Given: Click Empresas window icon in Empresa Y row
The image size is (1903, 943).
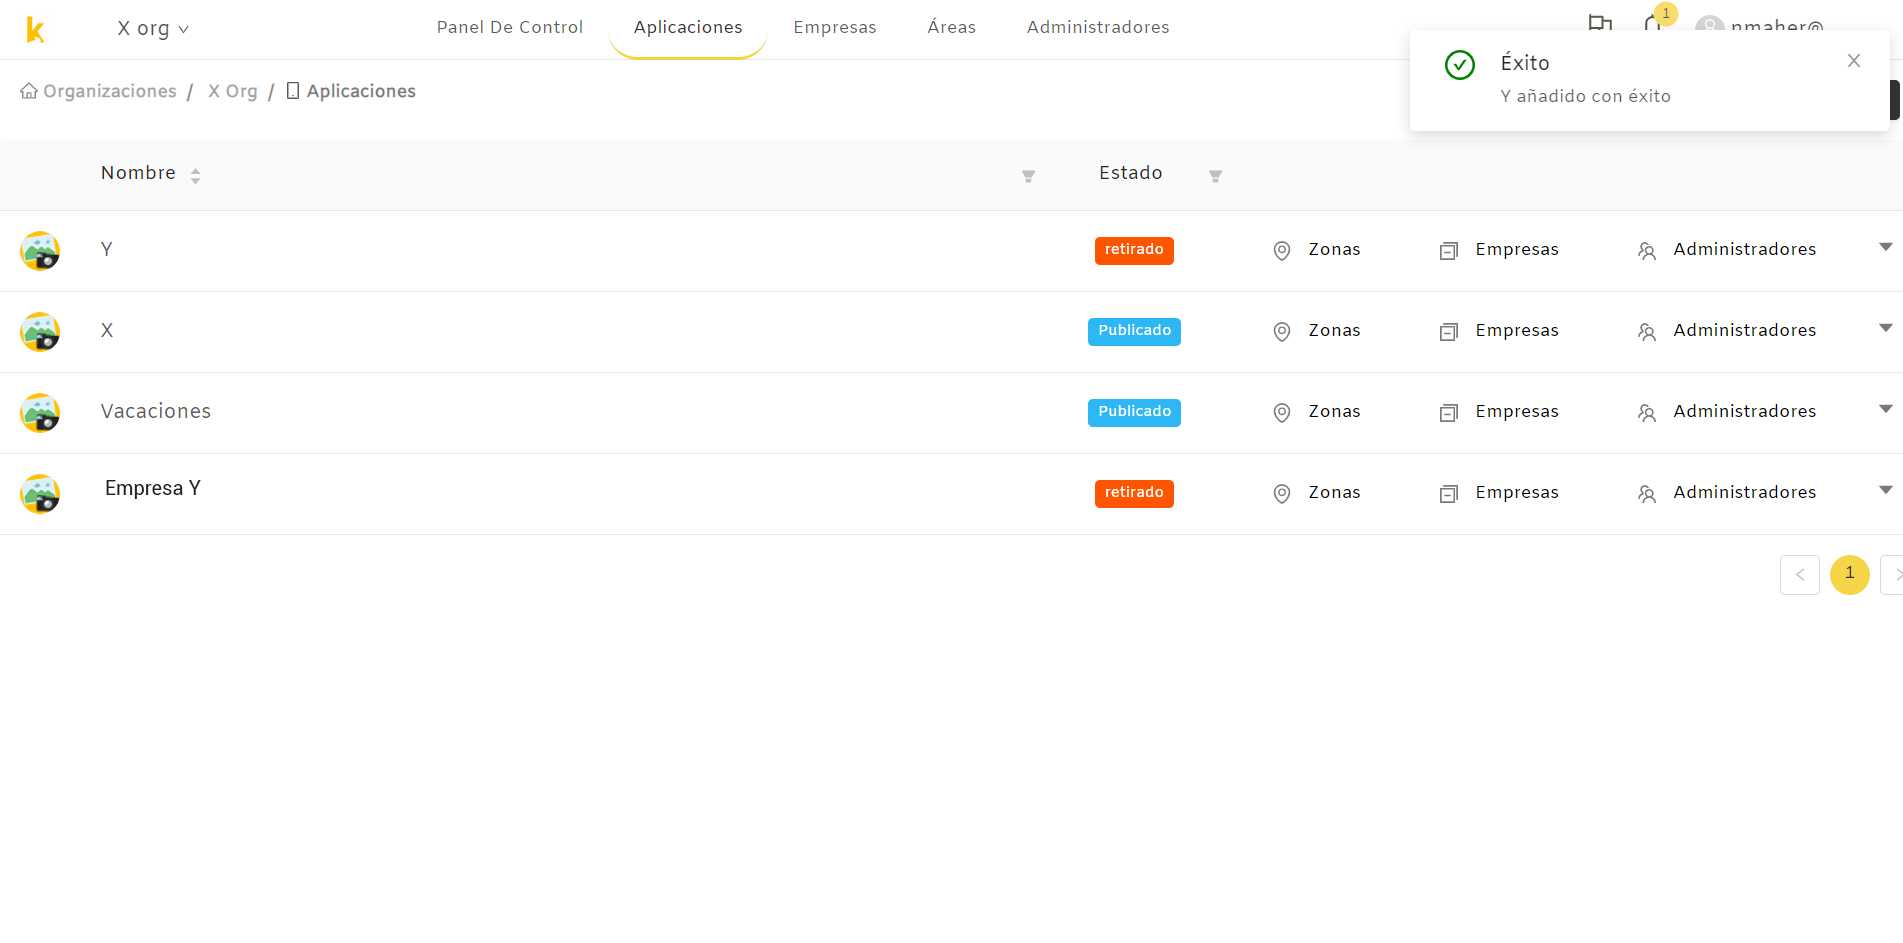Looking at the screenshot, I should [x=1449, y=494].
